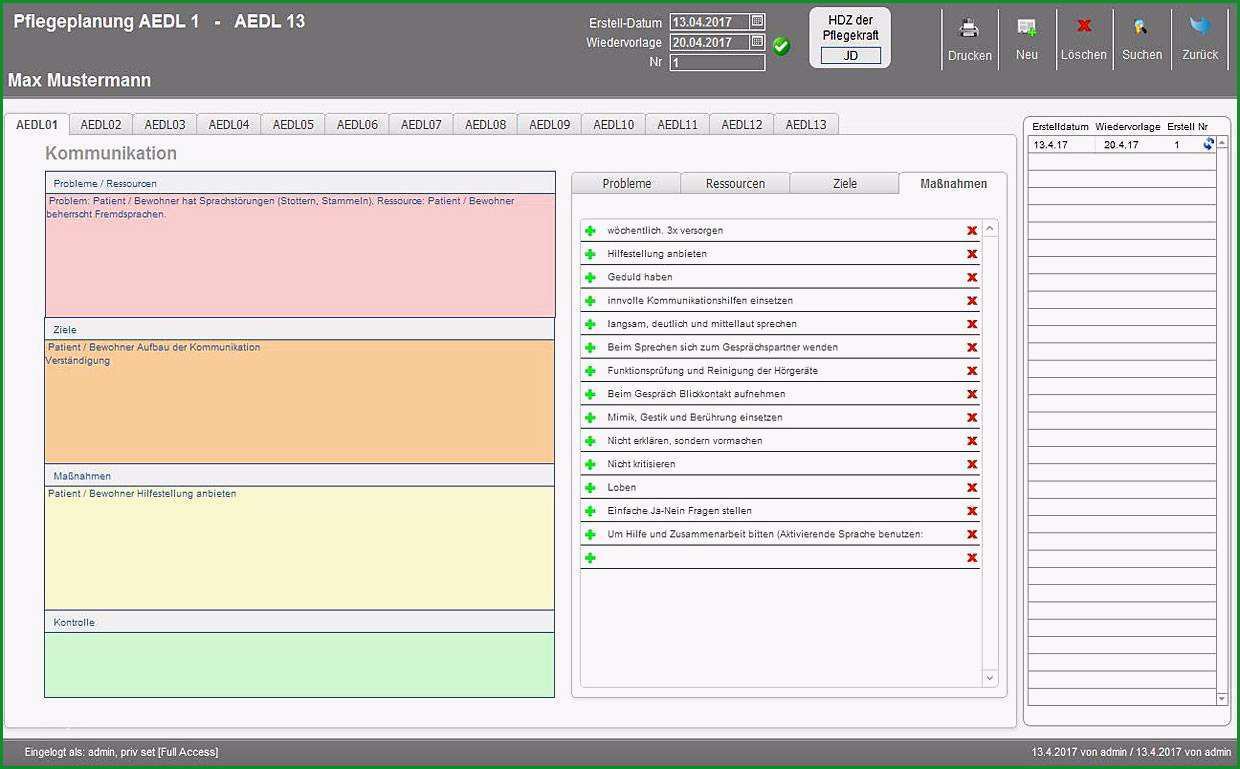This screenshot has height=769, width=1240.
Task: Add 'Beim Sprechen sich zum Gesprächspartner wenden' plus
Action: pos(590,348)
